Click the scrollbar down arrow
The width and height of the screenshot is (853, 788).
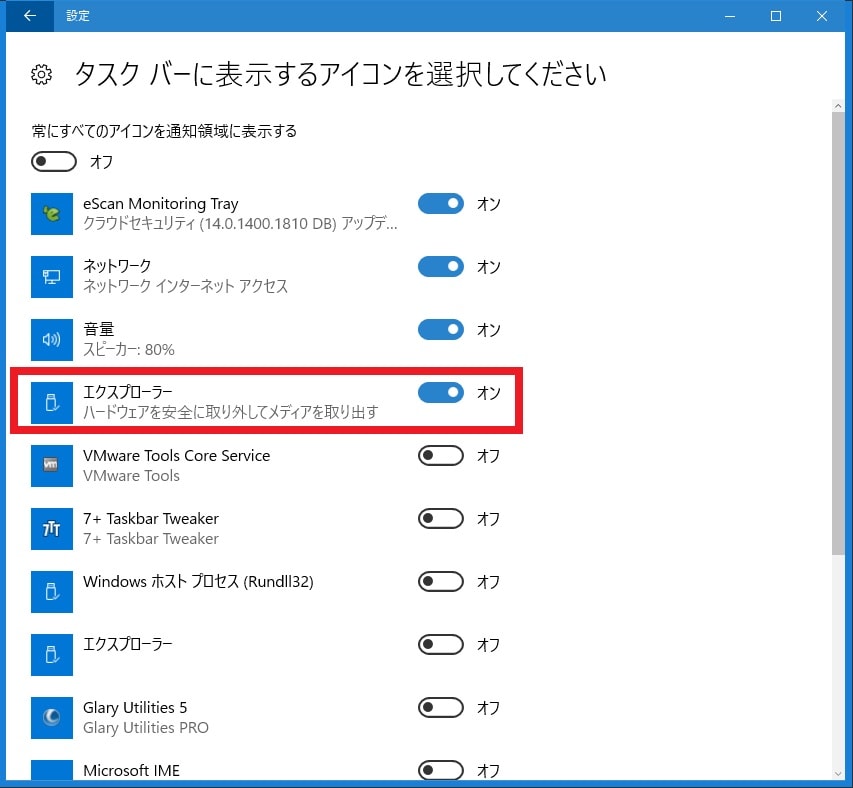838,774
